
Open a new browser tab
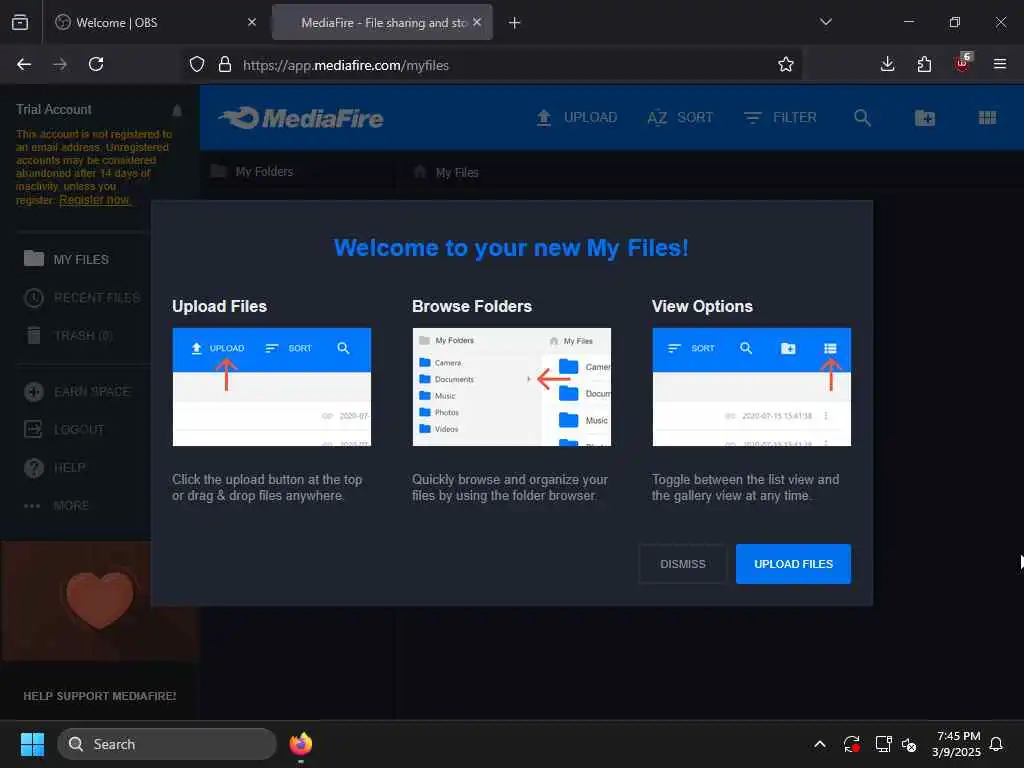point(515,23)
